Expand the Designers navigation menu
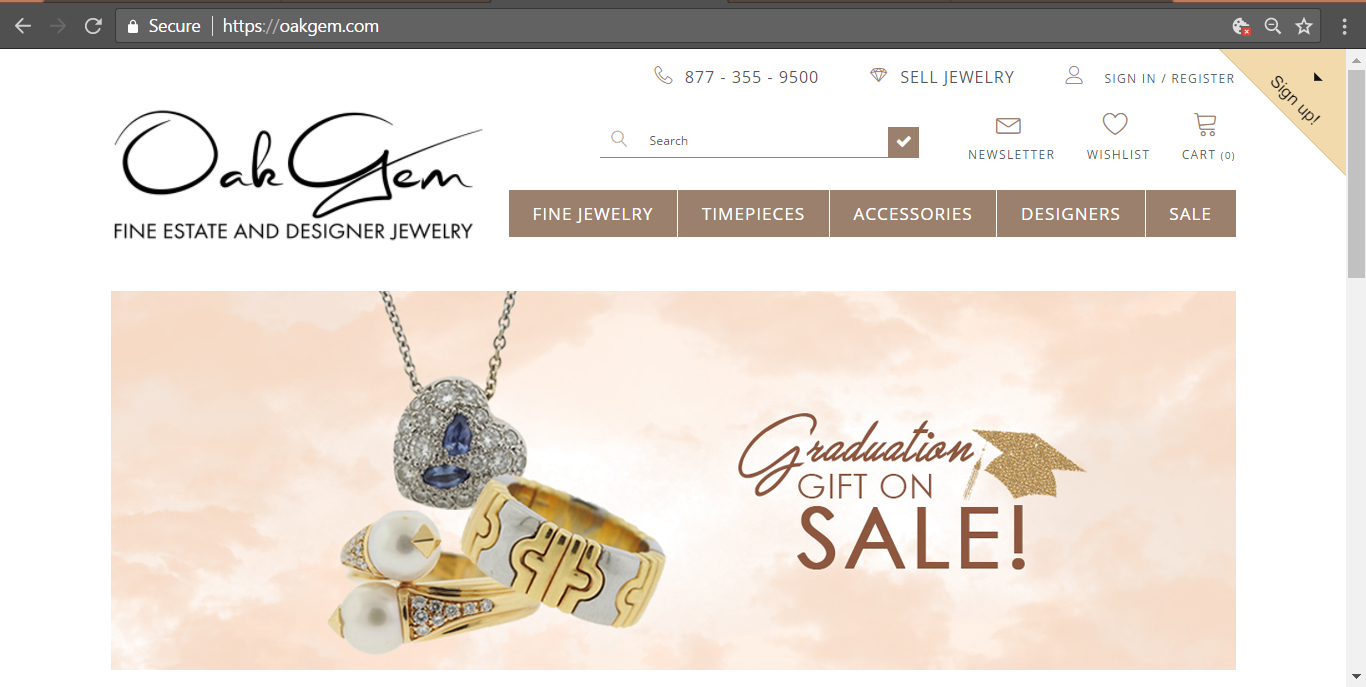This screenshot has height=687, width=1366. click(1071, 214)
